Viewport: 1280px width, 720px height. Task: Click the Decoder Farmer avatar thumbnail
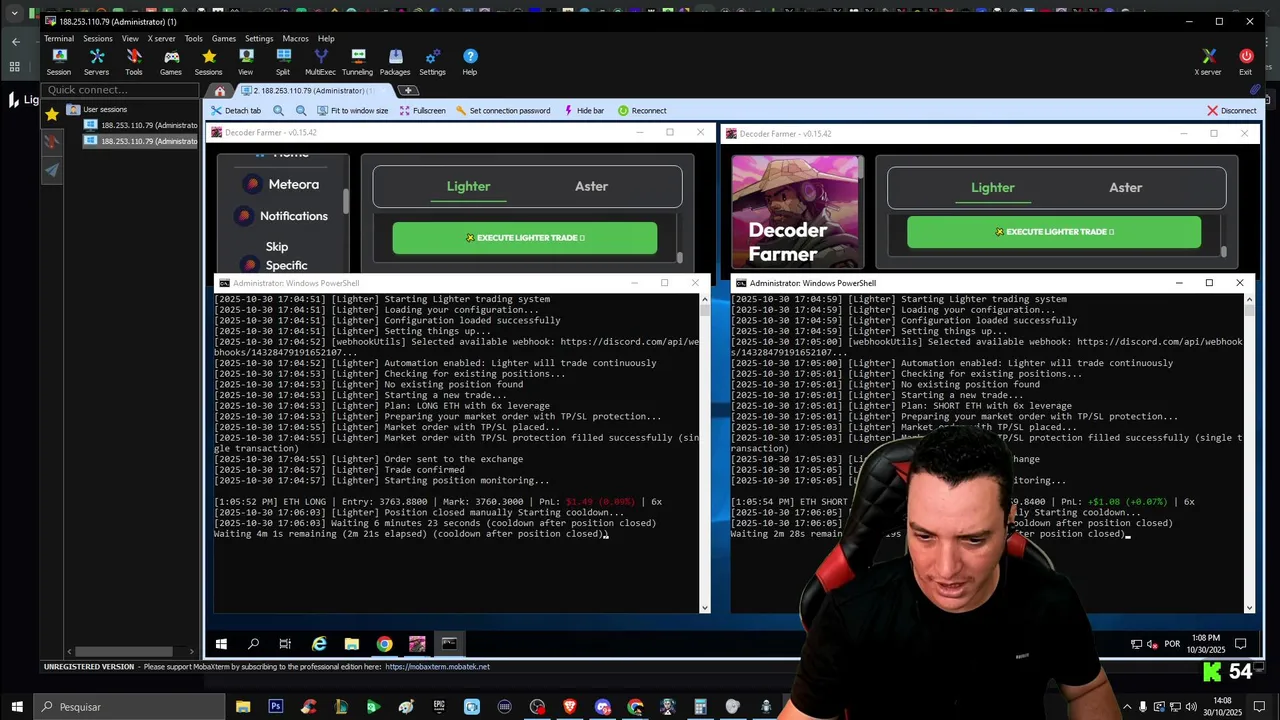[x=797, y=211]
